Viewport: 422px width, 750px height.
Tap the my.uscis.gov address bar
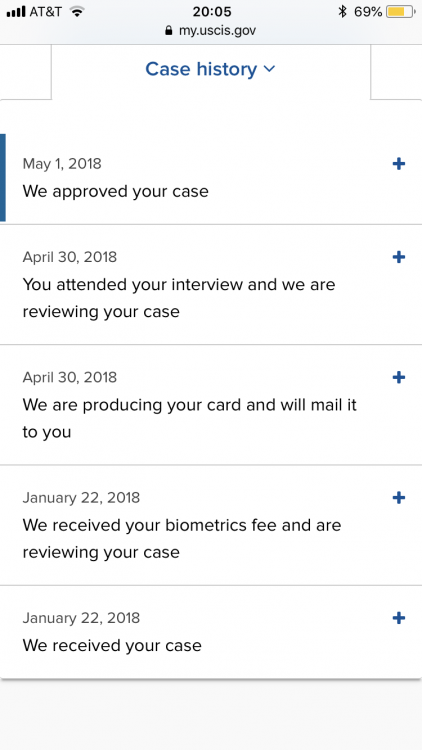[x=211, y=31]
